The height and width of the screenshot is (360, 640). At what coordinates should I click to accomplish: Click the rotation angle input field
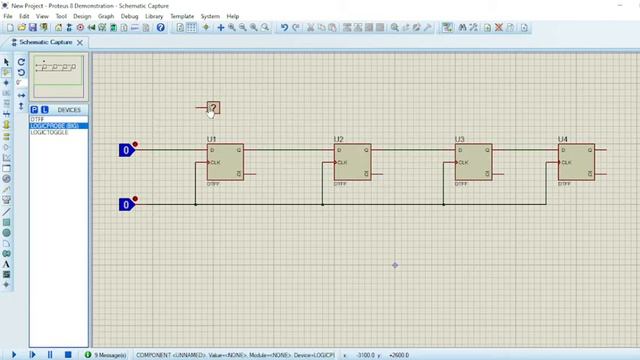coord(21,83)
